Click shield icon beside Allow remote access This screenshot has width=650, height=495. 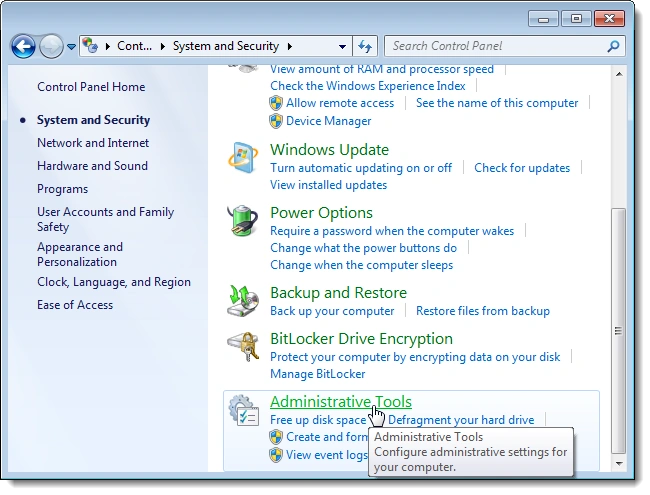(x=276, y=103)
